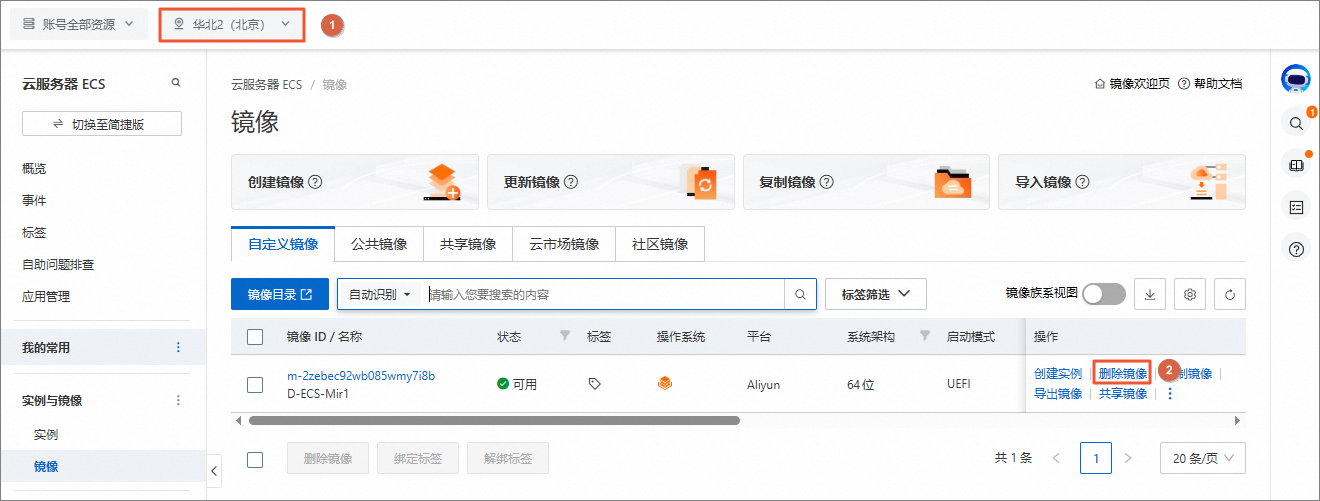The width and height of the screenshot is (1320, 501).
Task: Open 应用管理 in sidebar
Action: point(46,296)
